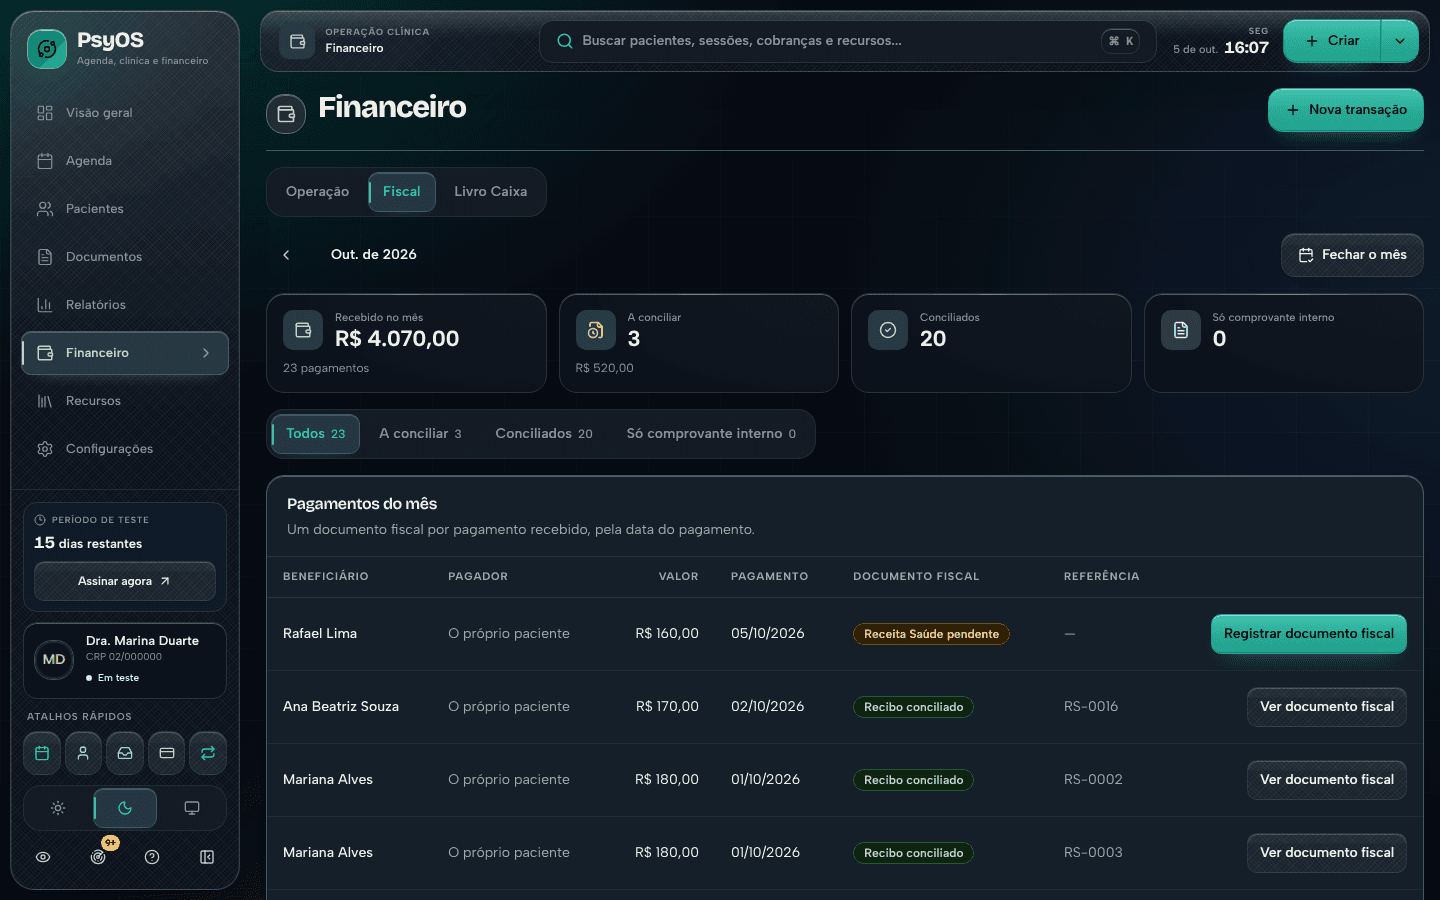Viewport: 1440px width, 900px height.
Task: Expand the Financeiro sidebar chevron
Action: (206, 353)
